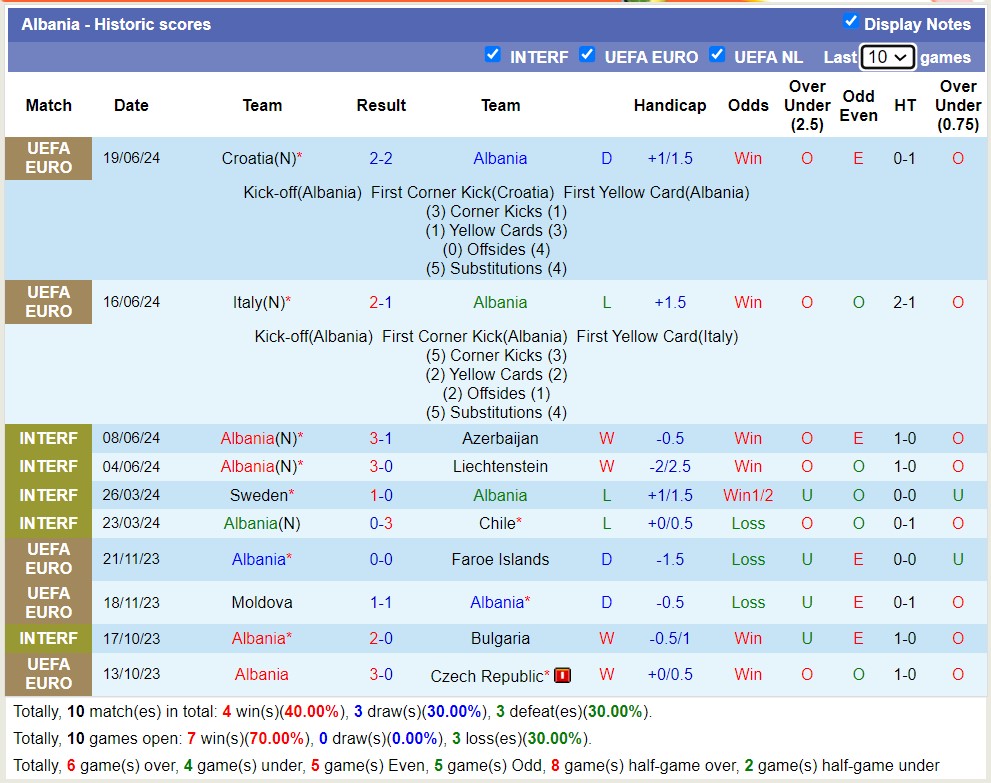Disable the UEFA EURO filter checkbox
Screen dimensions: 991x783
587,55
